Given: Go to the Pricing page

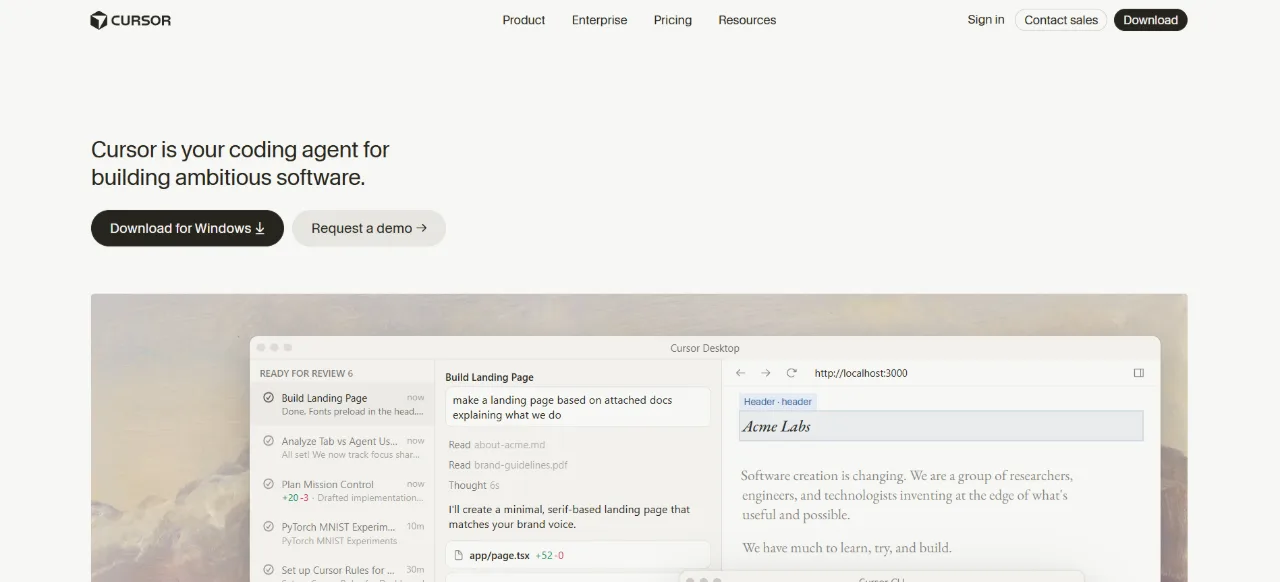Looking at the screenshot, I should click(673, 20).
